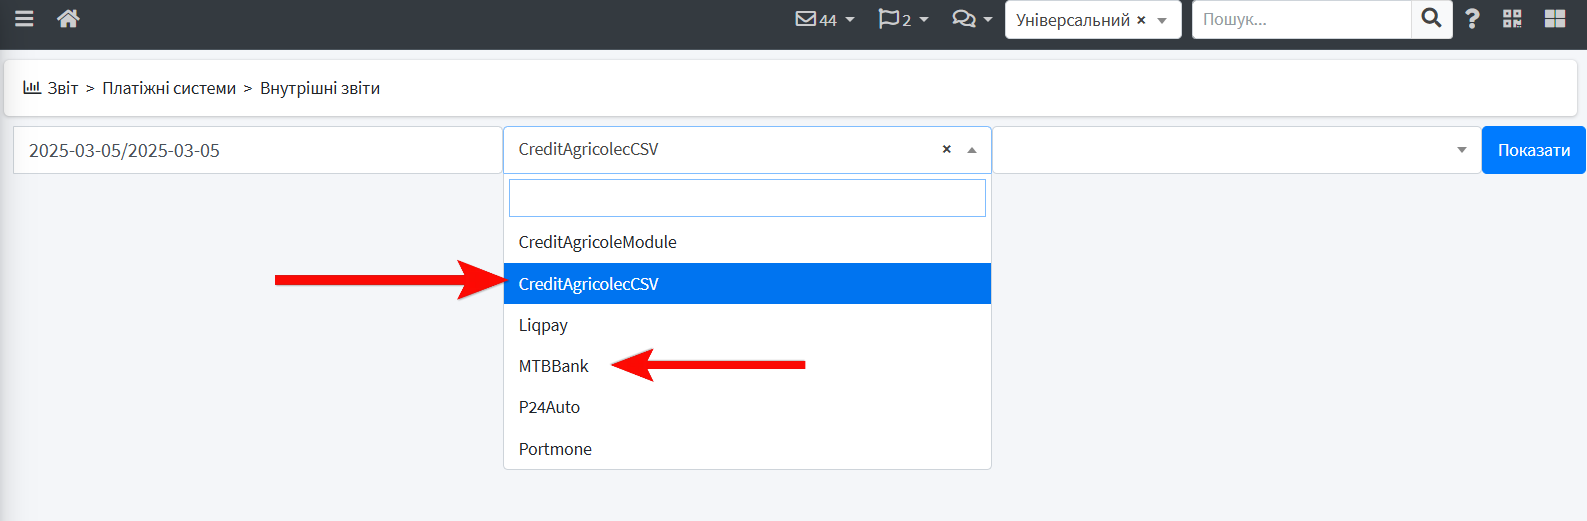
Task: Clear the CreditAgricolecCSV selection
Action: tap(946, 149)
